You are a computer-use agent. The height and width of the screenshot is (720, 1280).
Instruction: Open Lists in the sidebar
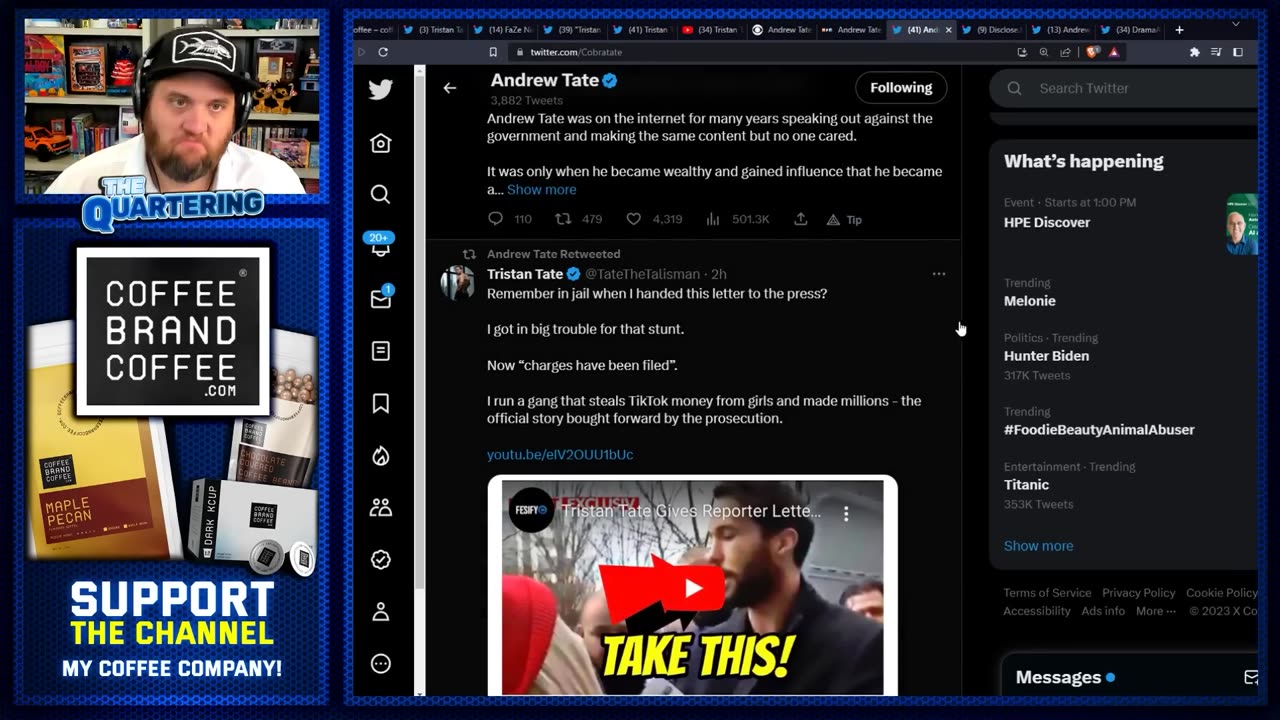pos(380,351)
